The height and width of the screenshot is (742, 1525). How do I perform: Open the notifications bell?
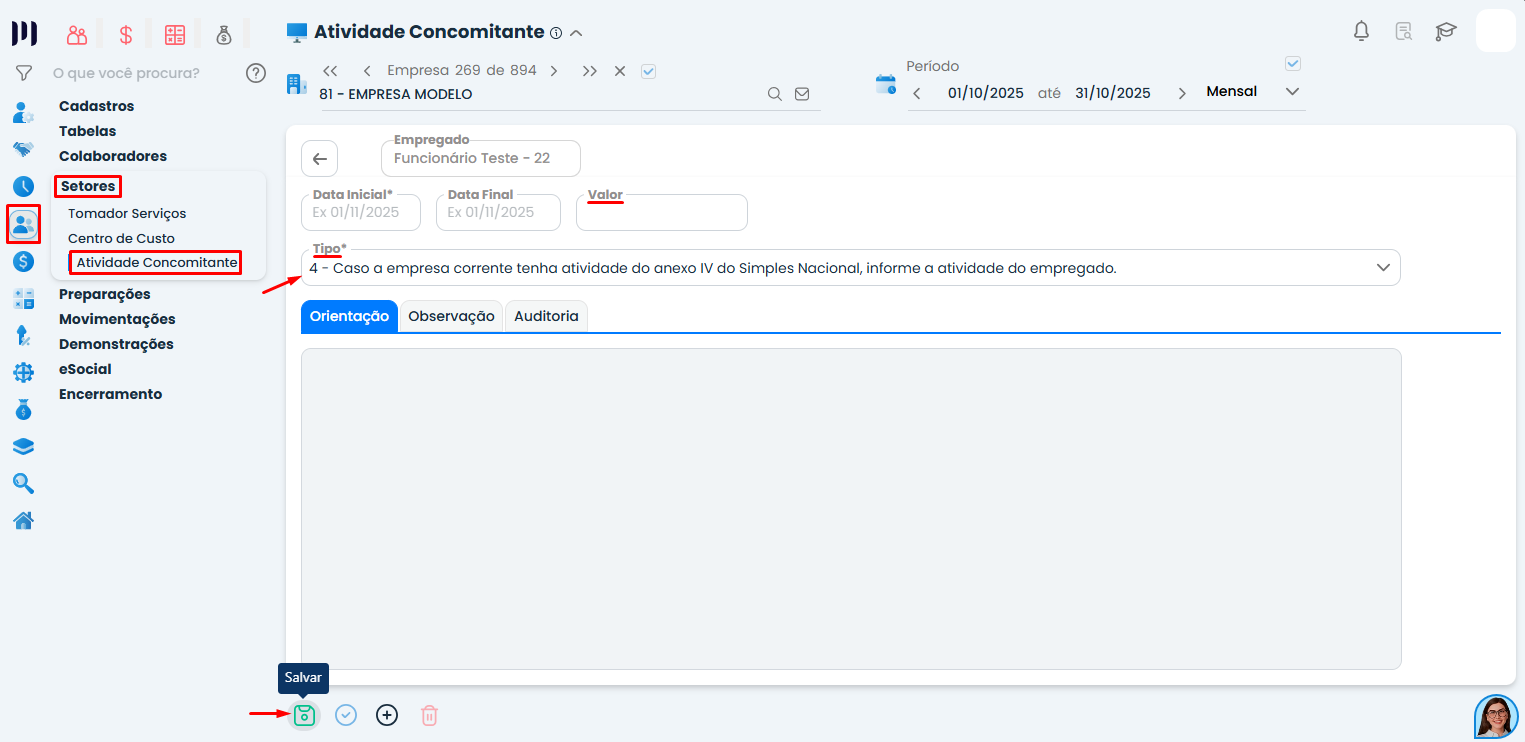pyautogui.click(x=1361, y=31)
